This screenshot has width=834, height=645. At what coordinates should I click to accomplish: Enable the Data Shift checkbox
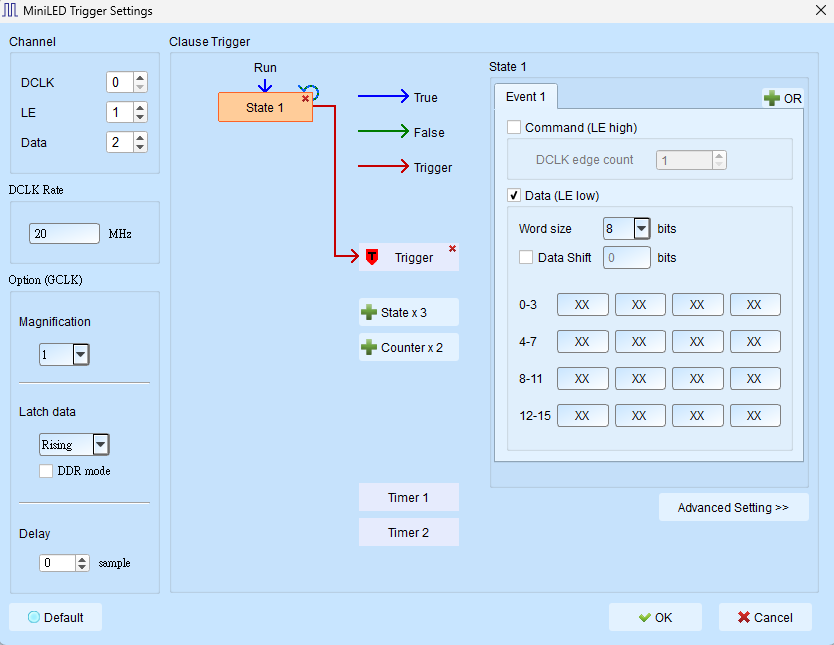tap(526, 257)
